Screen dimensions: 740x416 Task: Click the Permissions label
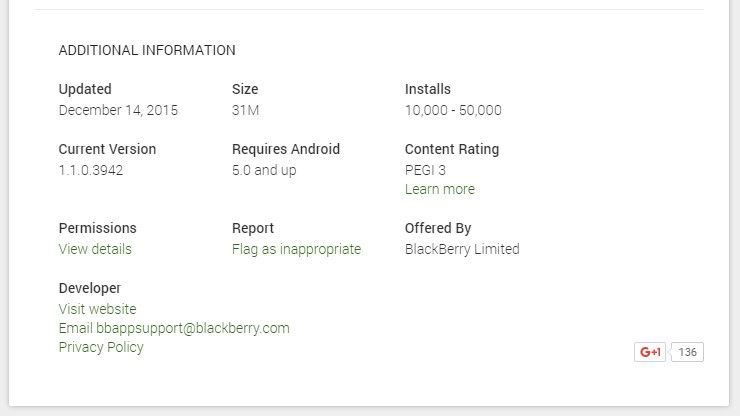(97, 228)
